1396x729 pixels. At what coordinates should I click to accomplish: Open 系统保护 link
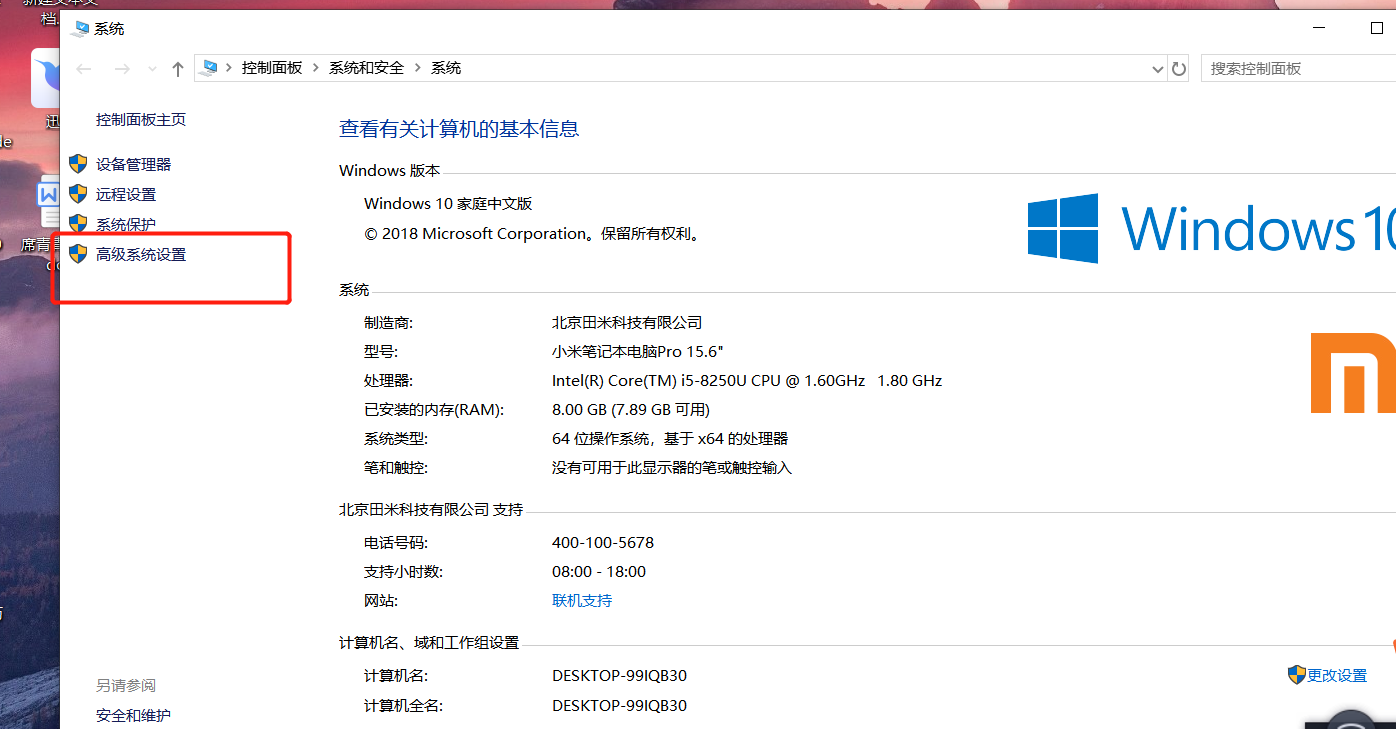(x=126, y=224)
